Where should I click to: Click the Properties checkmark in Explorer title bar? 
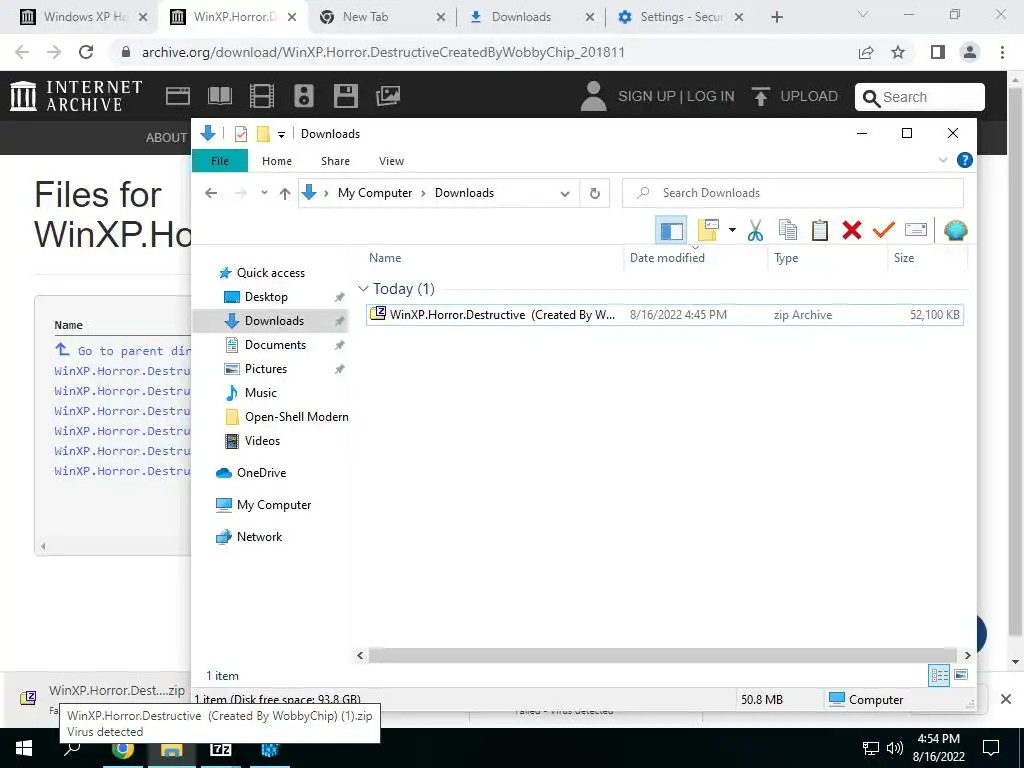(240, 134)
